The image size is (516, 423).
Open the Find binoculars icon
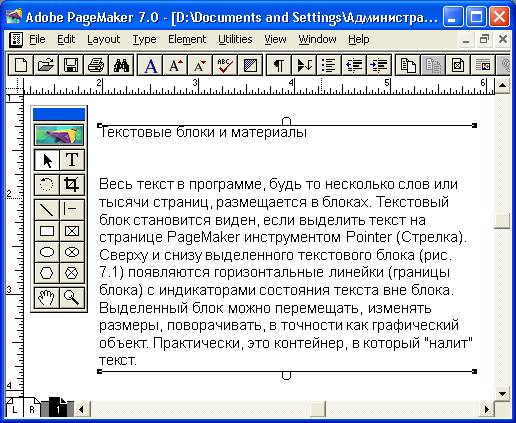tap(121, 65)
